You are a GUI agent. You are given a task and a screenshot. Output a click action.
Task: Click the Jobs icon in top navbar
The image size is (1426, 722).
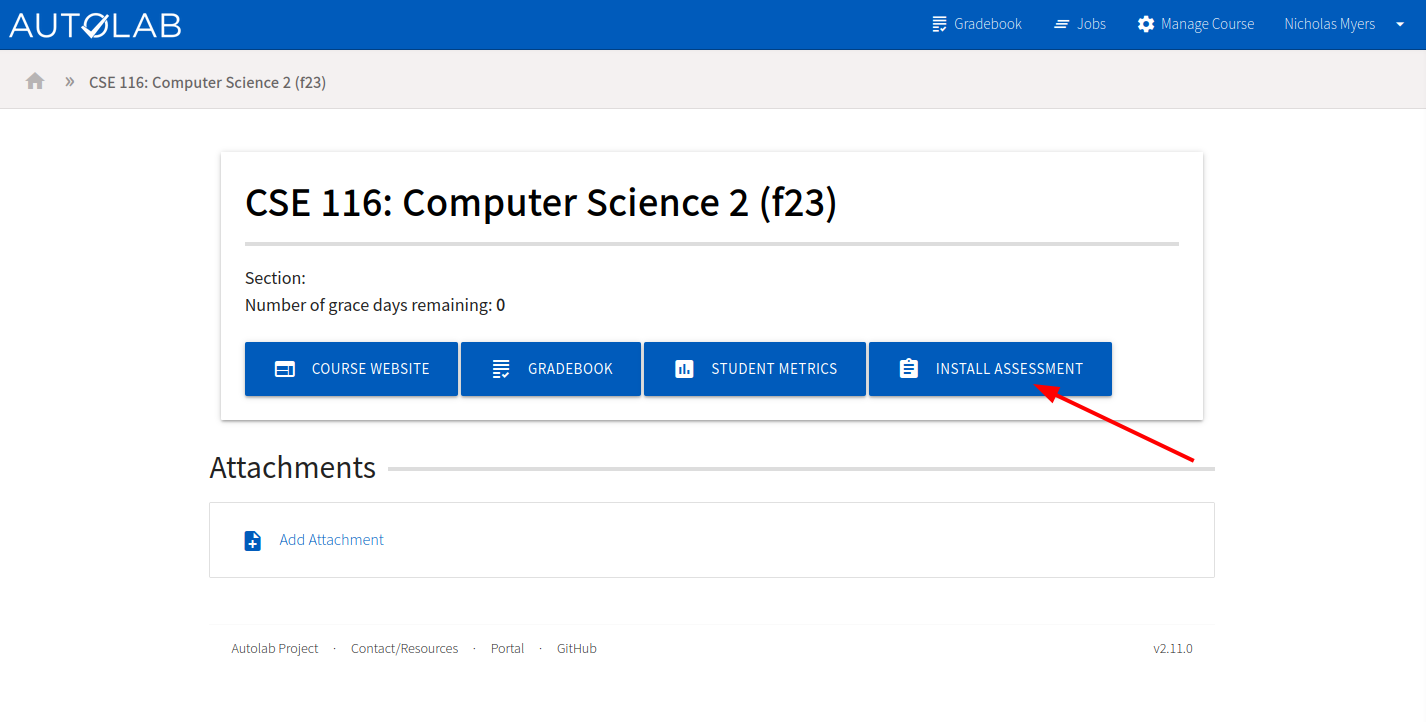click(x=1062, y=24)
